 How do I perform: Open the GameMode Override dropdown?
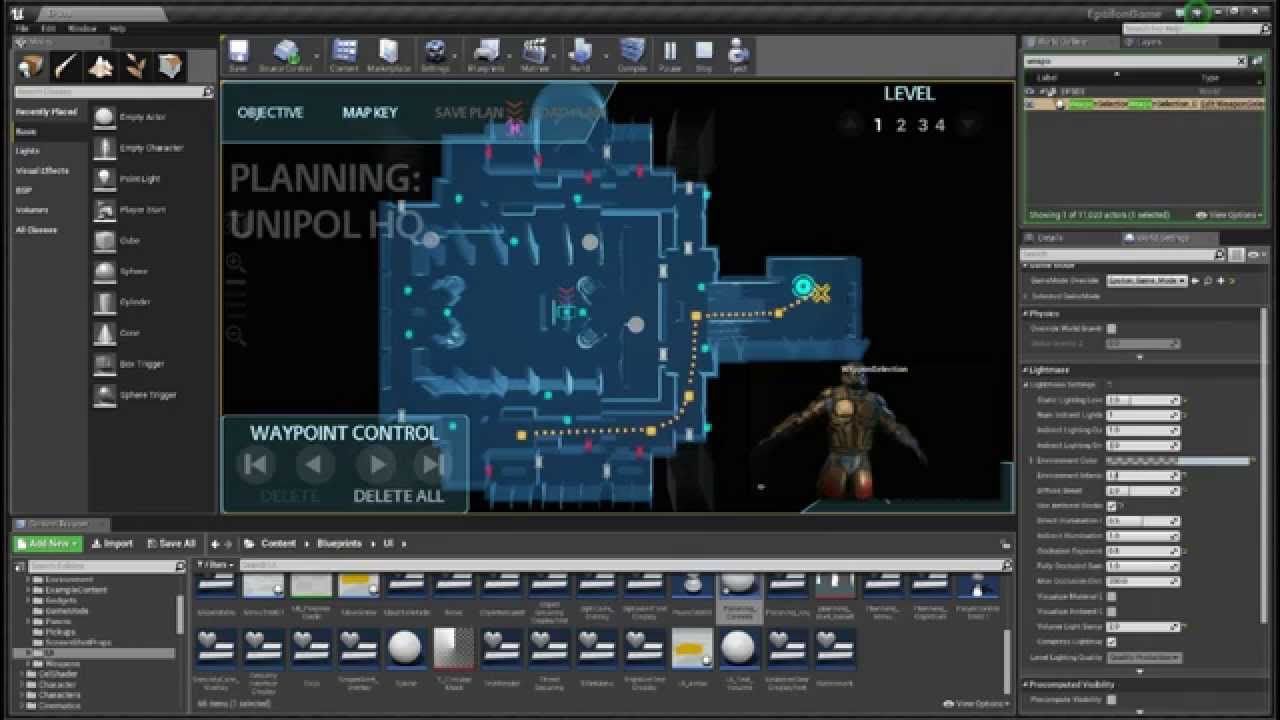click(1146, 281)
